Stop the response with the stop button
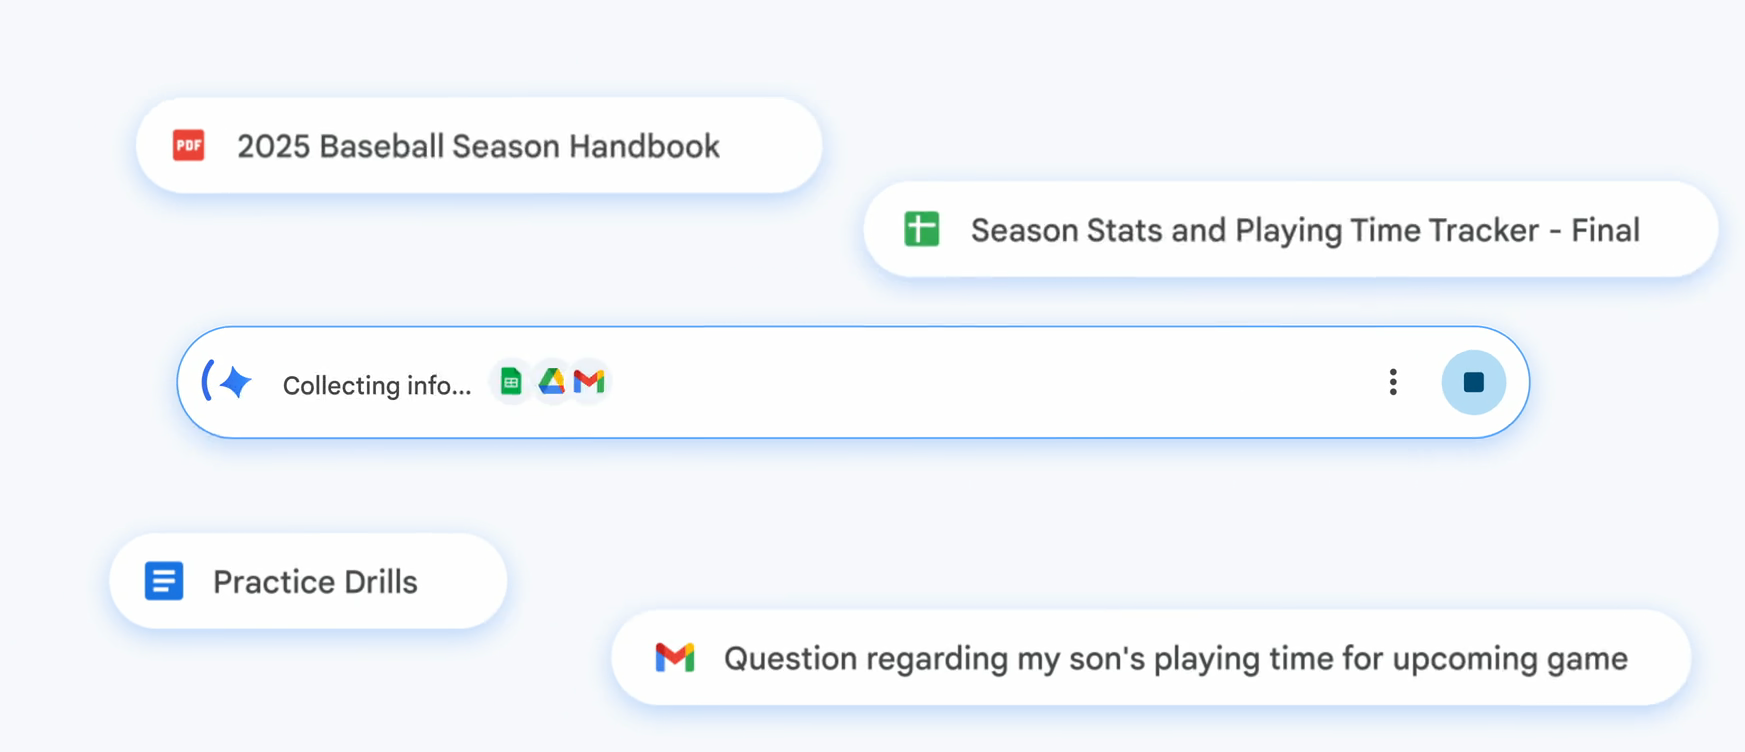The image size is (1745, 752). [1473, 382]
